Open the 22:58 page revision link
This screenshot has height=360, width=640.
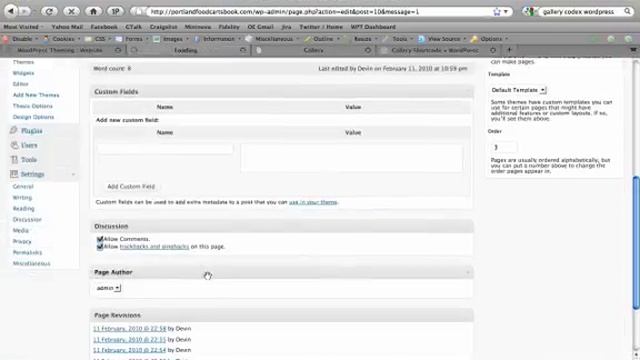(x=129, y=329)
